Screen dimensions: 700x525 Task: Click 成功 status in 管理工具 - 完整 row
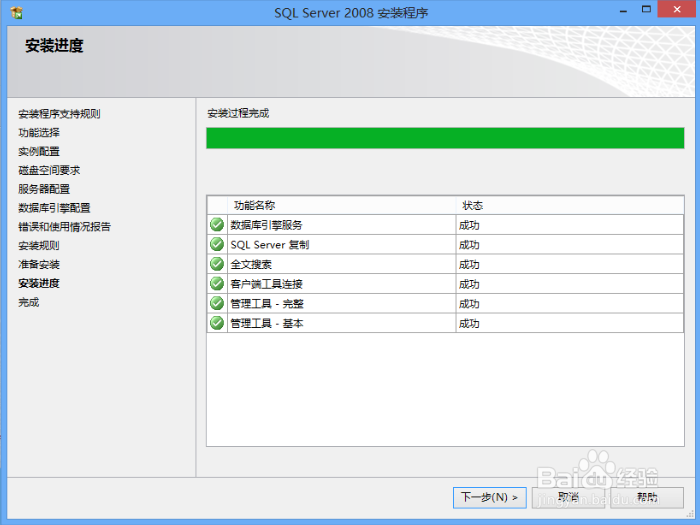469,304
